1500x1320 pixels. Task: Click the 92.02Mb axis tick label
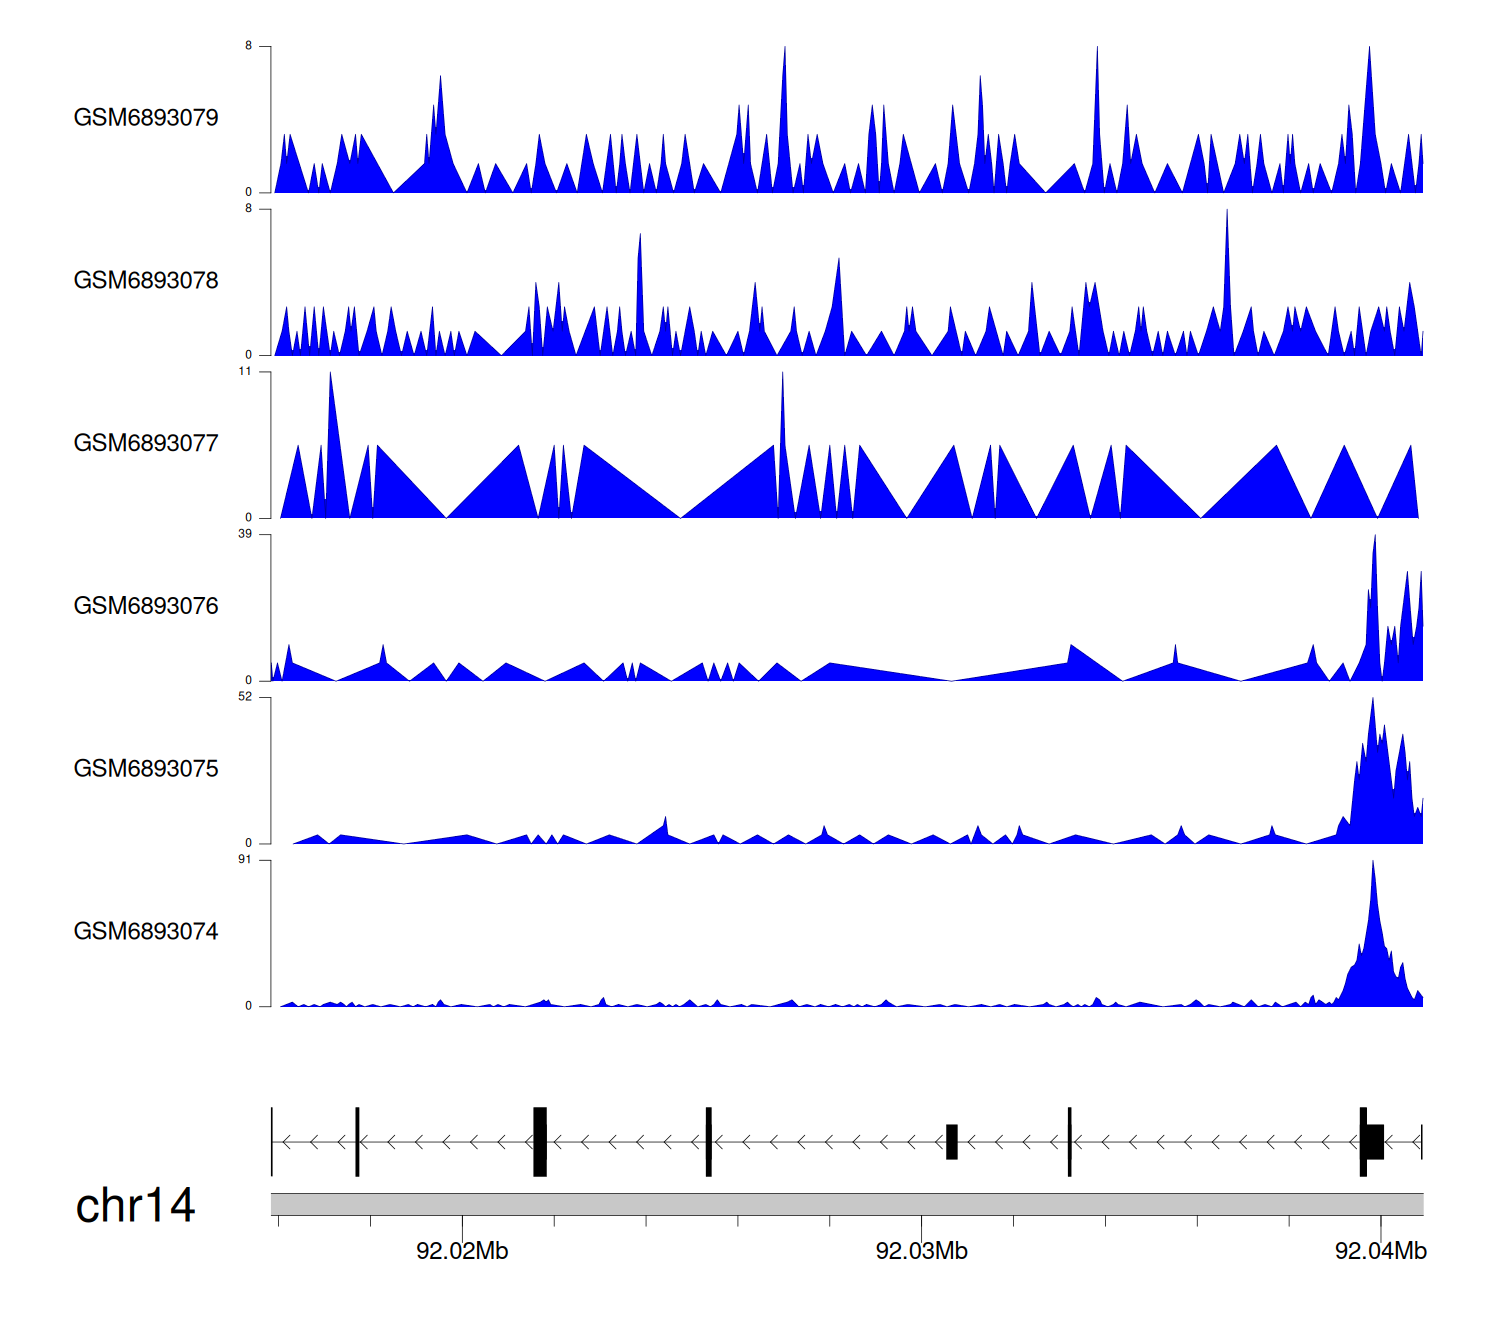point(462,1251)
